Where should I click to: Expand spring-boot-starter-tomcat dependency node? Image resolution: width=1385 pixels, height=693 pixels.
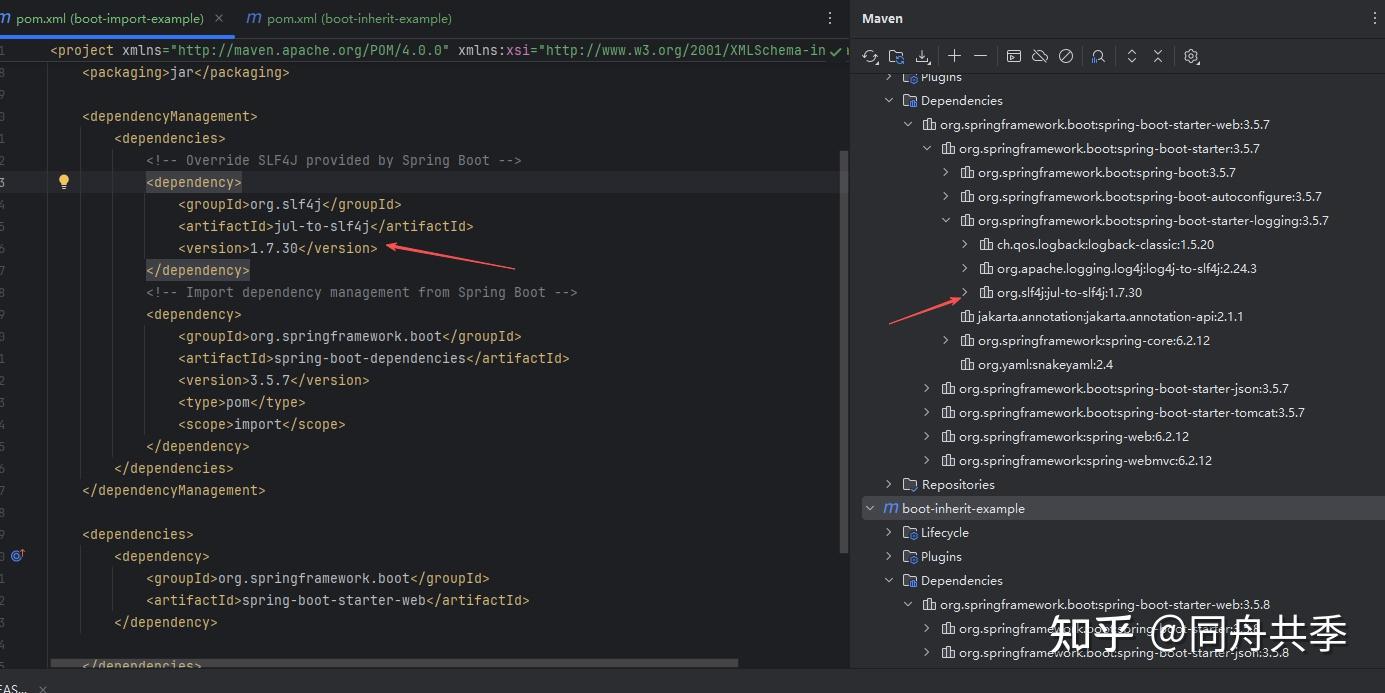925,412
